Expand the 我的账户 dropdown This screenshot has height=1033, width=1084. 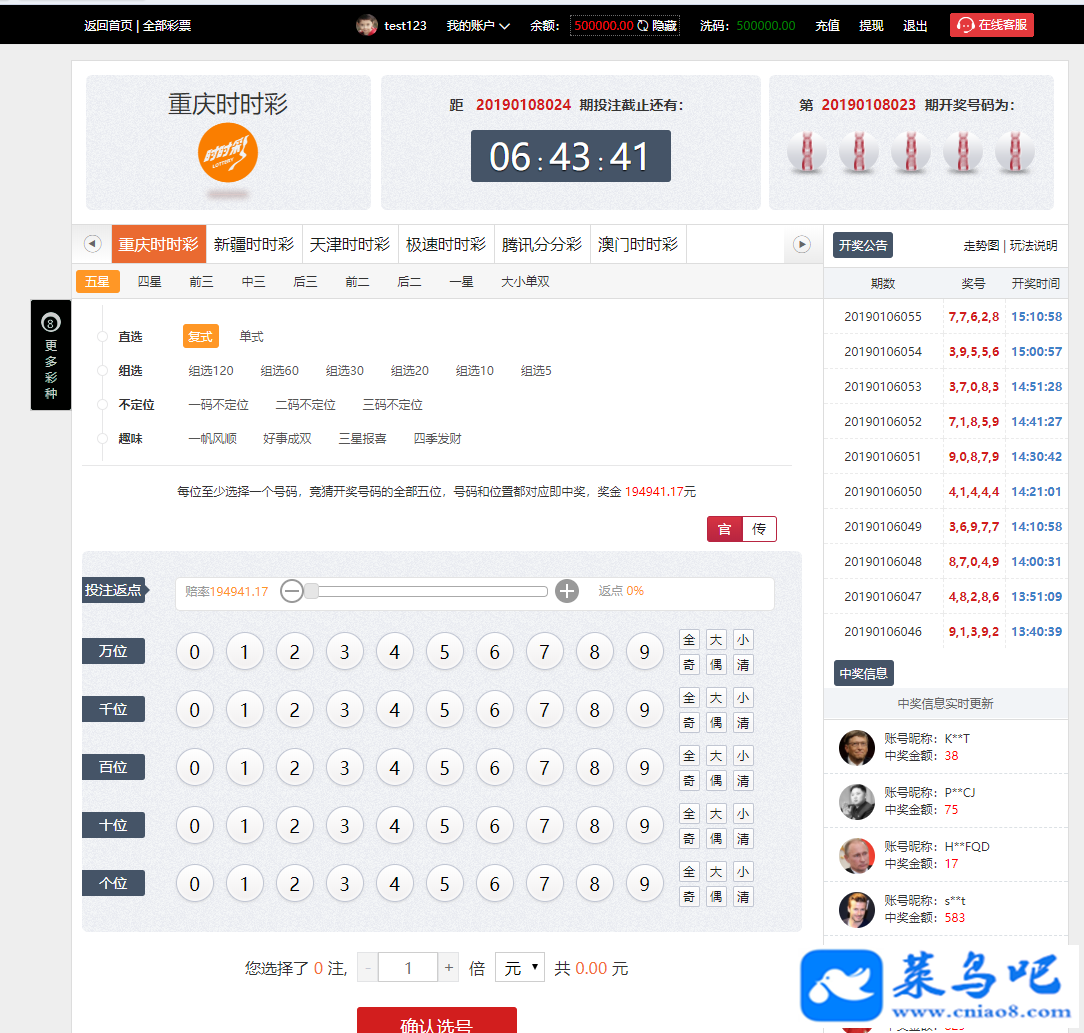[x=478, y=26]
